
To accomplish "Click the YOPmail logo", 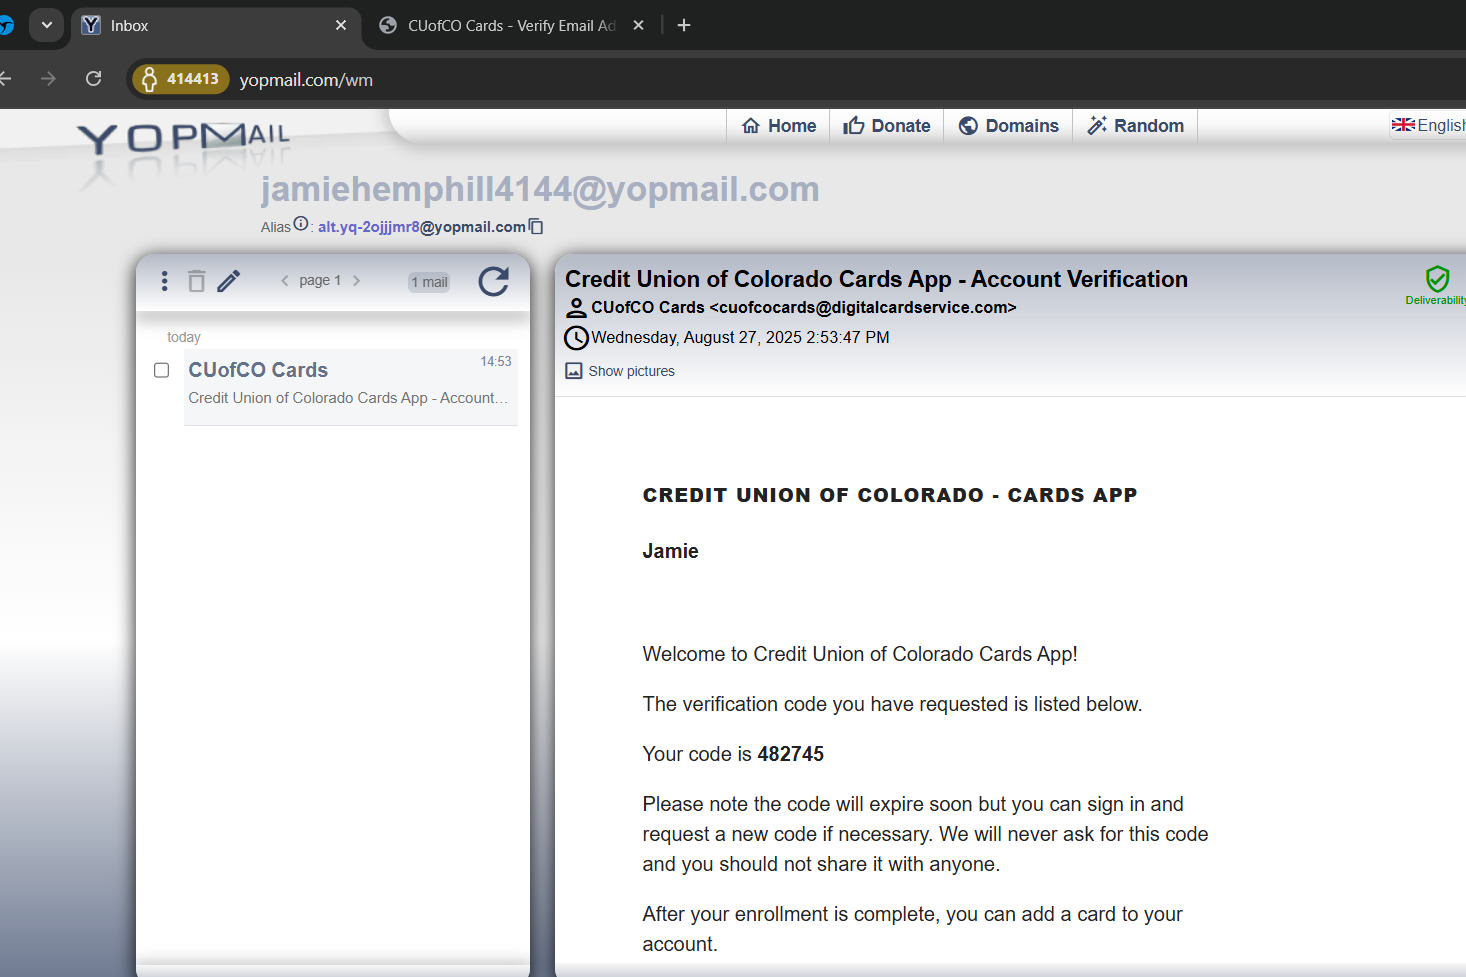I will click(x=184, y=139).
